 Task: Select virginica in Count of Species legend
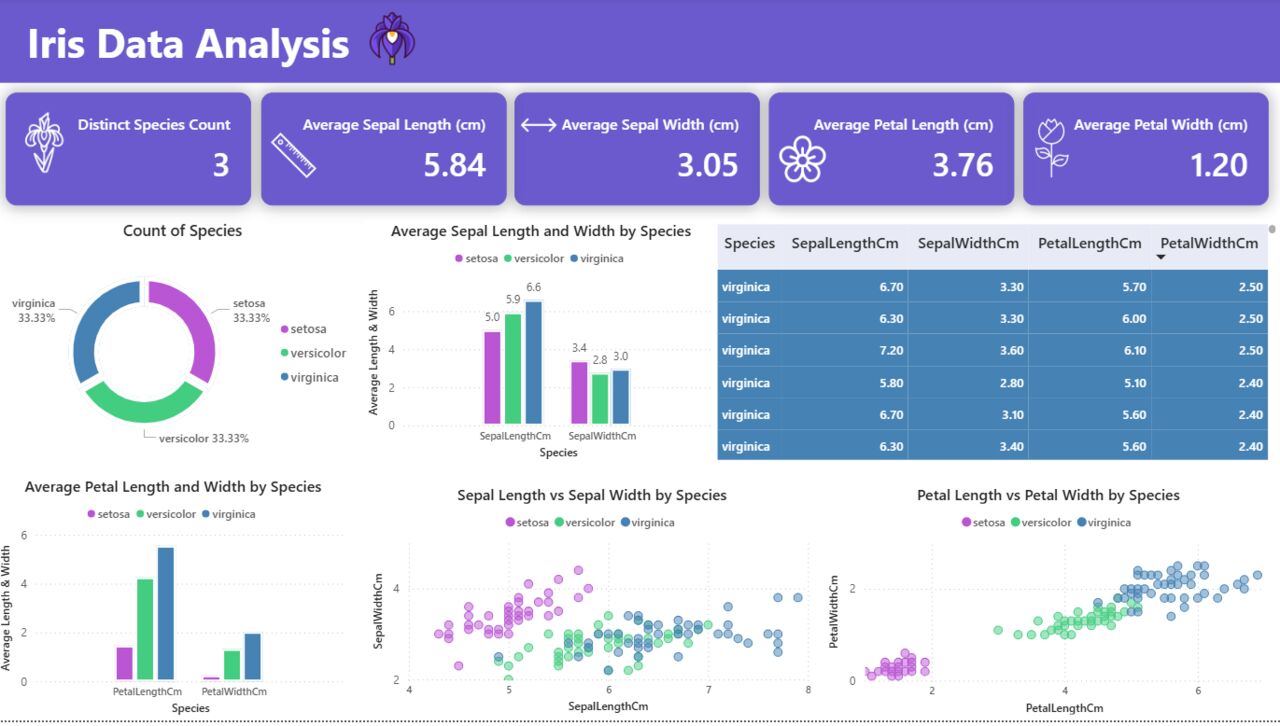pos(310,377)
